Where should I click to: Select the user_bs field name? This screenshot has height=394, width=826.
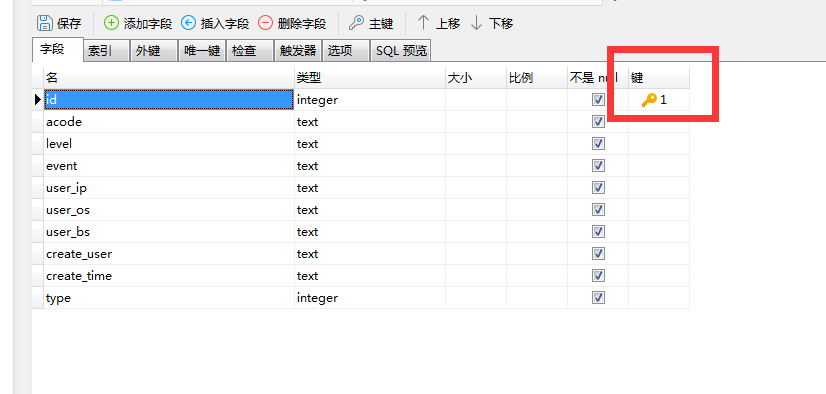coord(169,232)
